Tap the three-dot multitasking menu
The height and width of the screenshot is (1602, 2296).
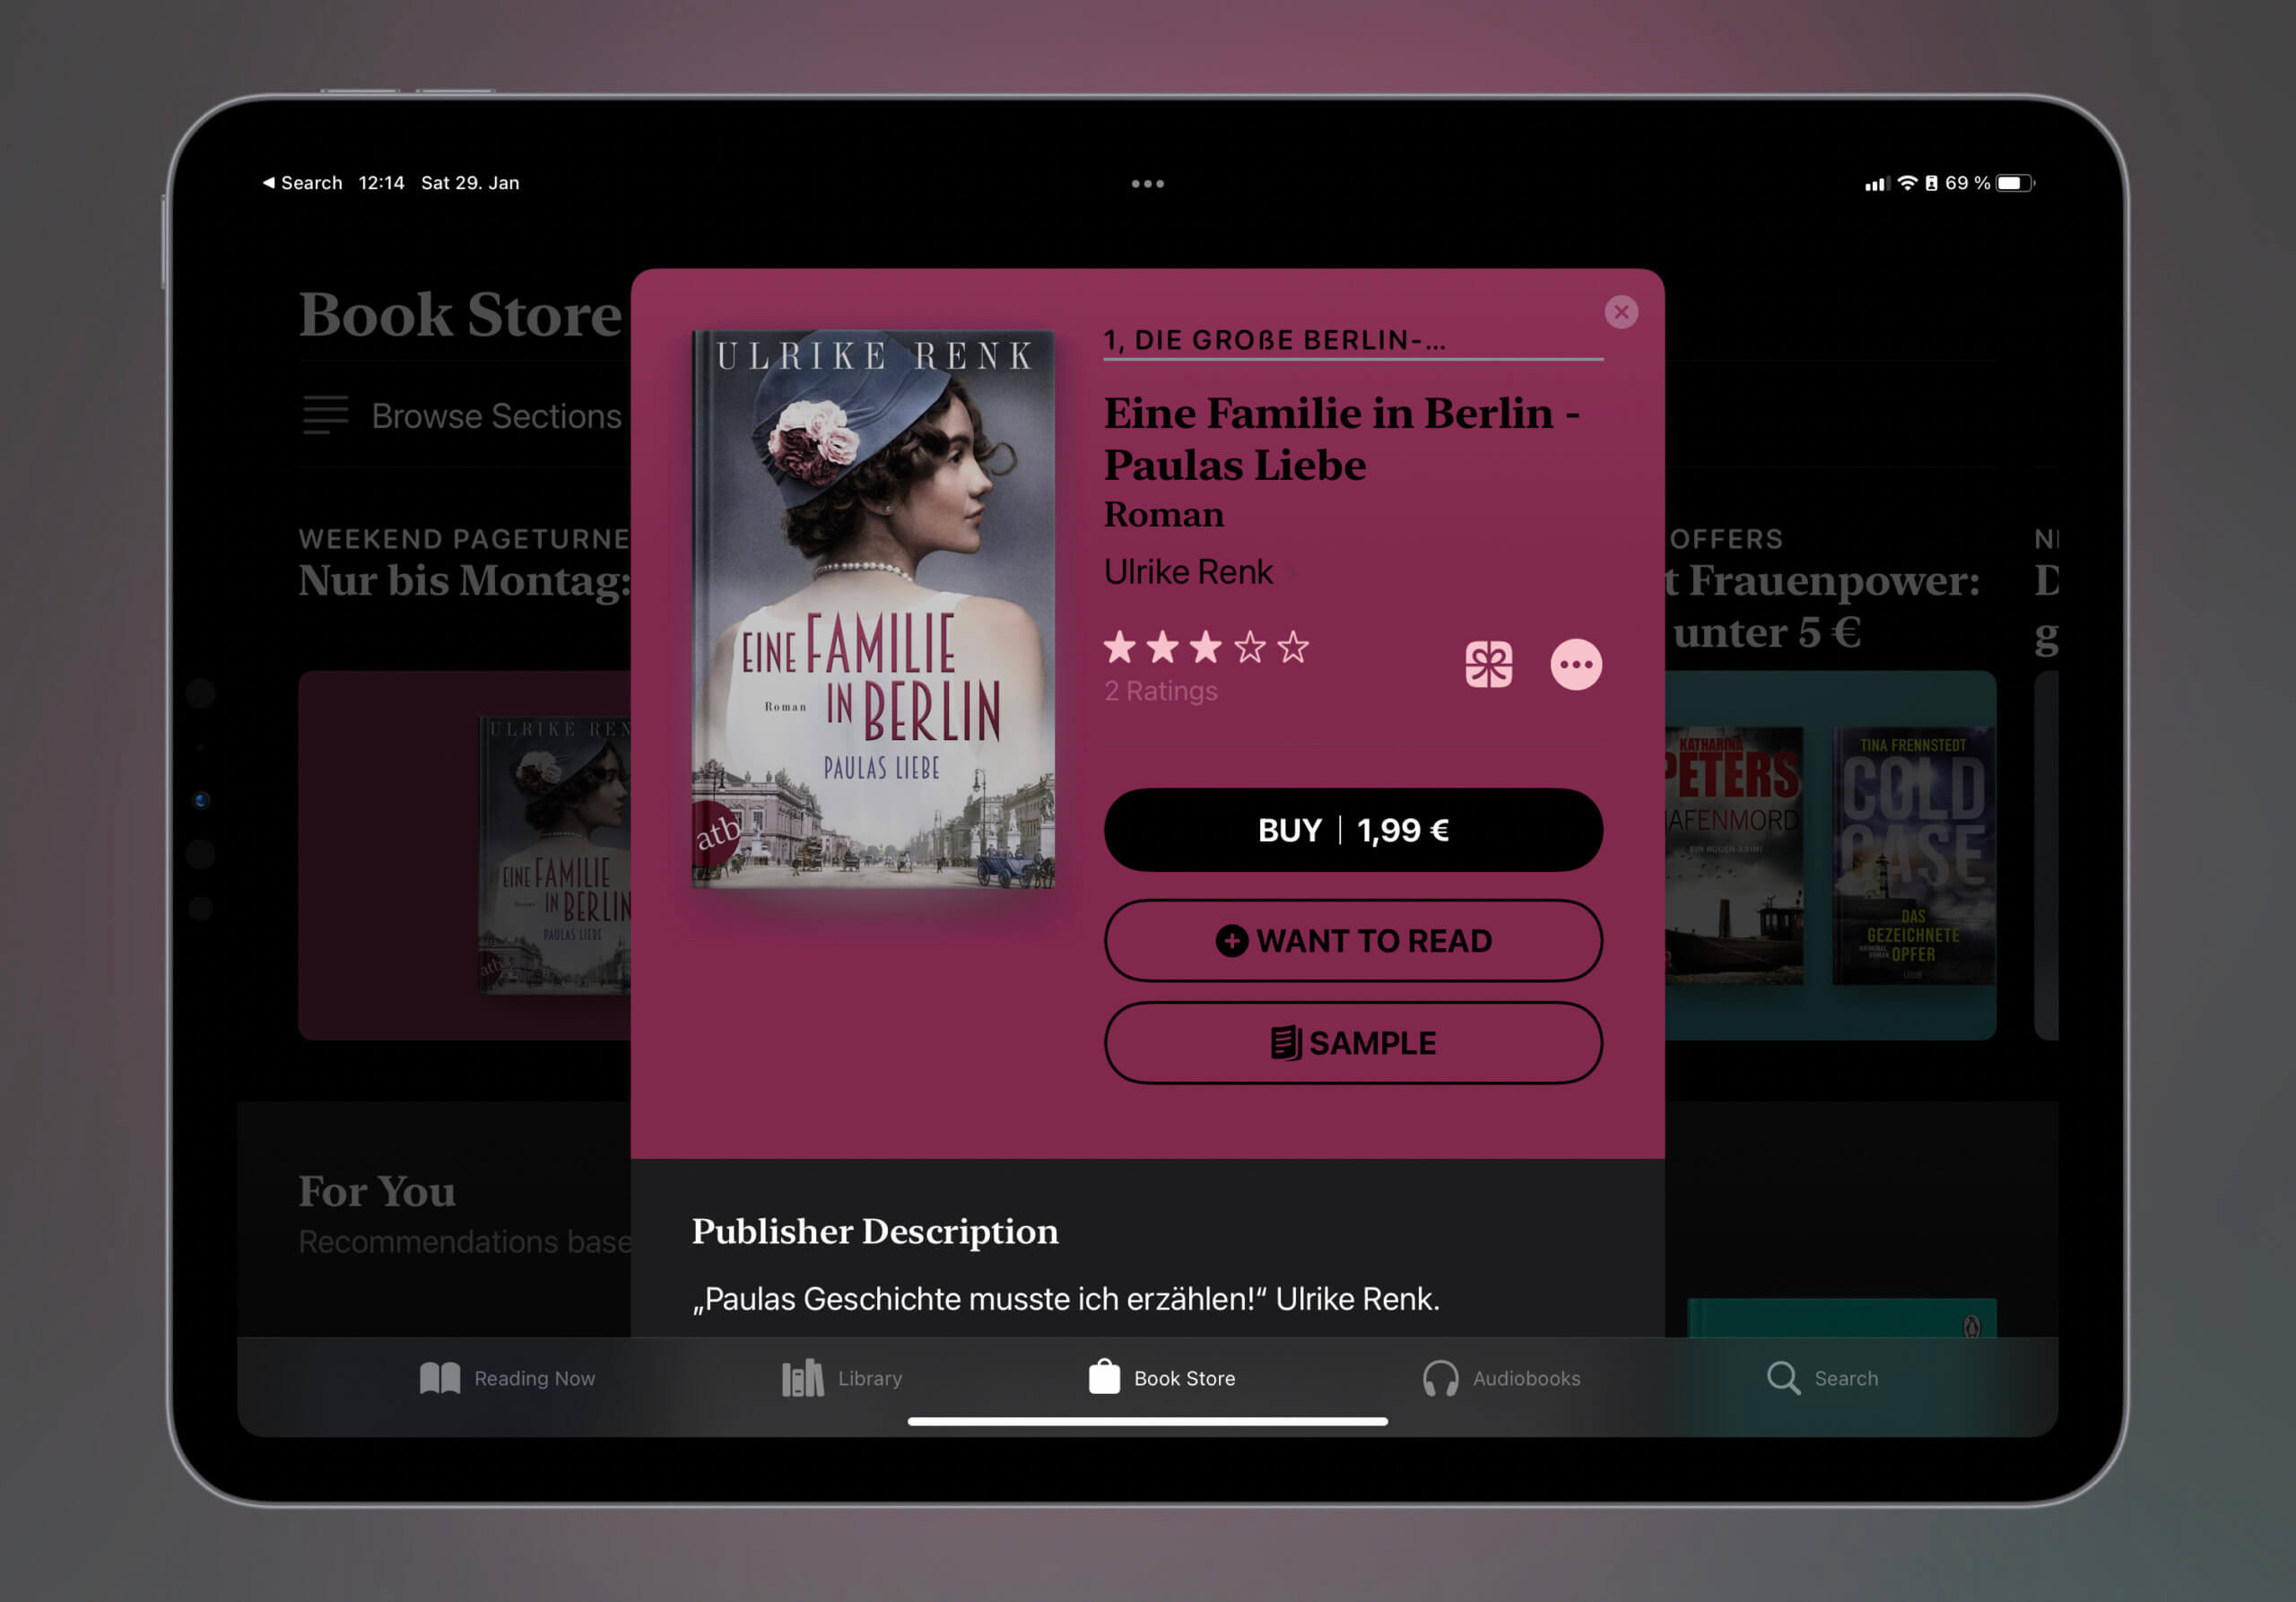click(1147, 184)
